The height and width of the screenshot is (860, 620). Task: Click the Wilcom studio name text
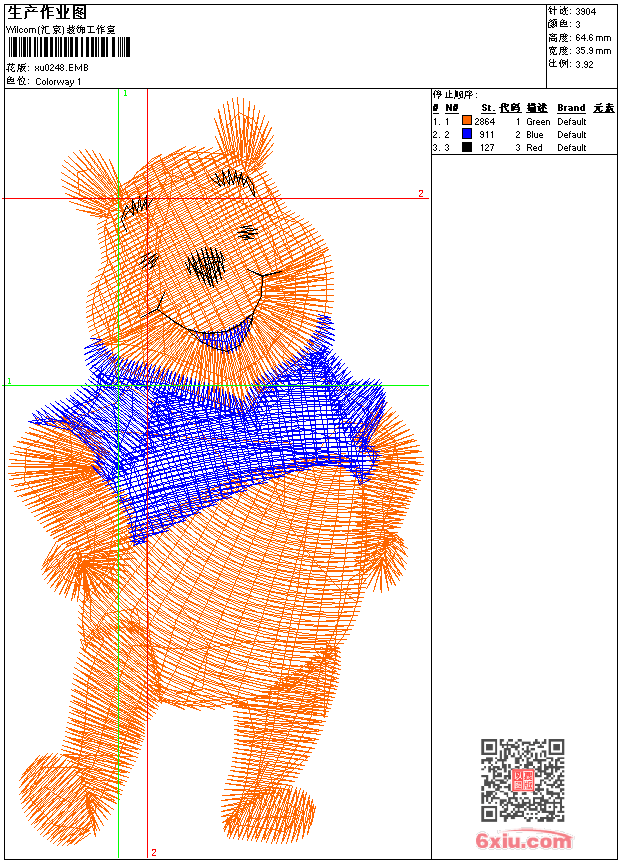[x=60, y=30]
